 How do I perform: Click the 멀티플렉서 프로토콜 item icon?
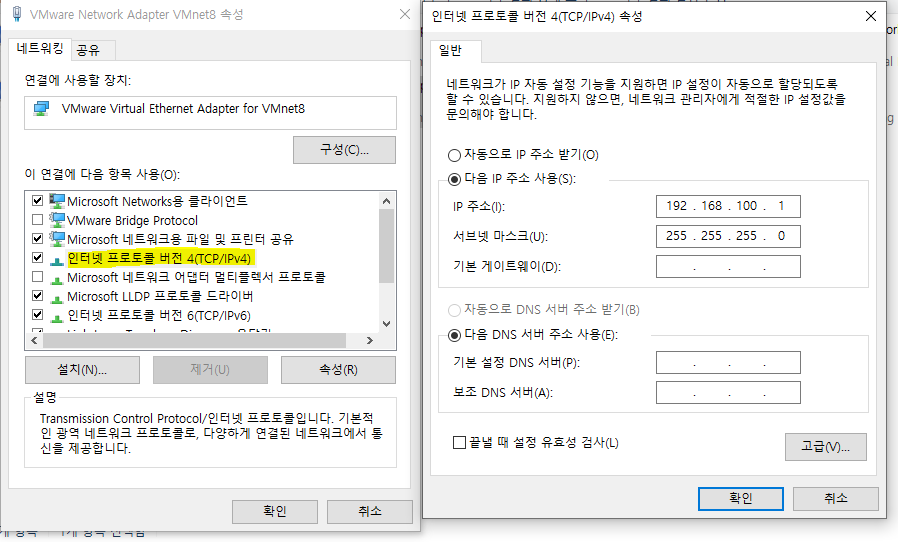tap(57, 280)
